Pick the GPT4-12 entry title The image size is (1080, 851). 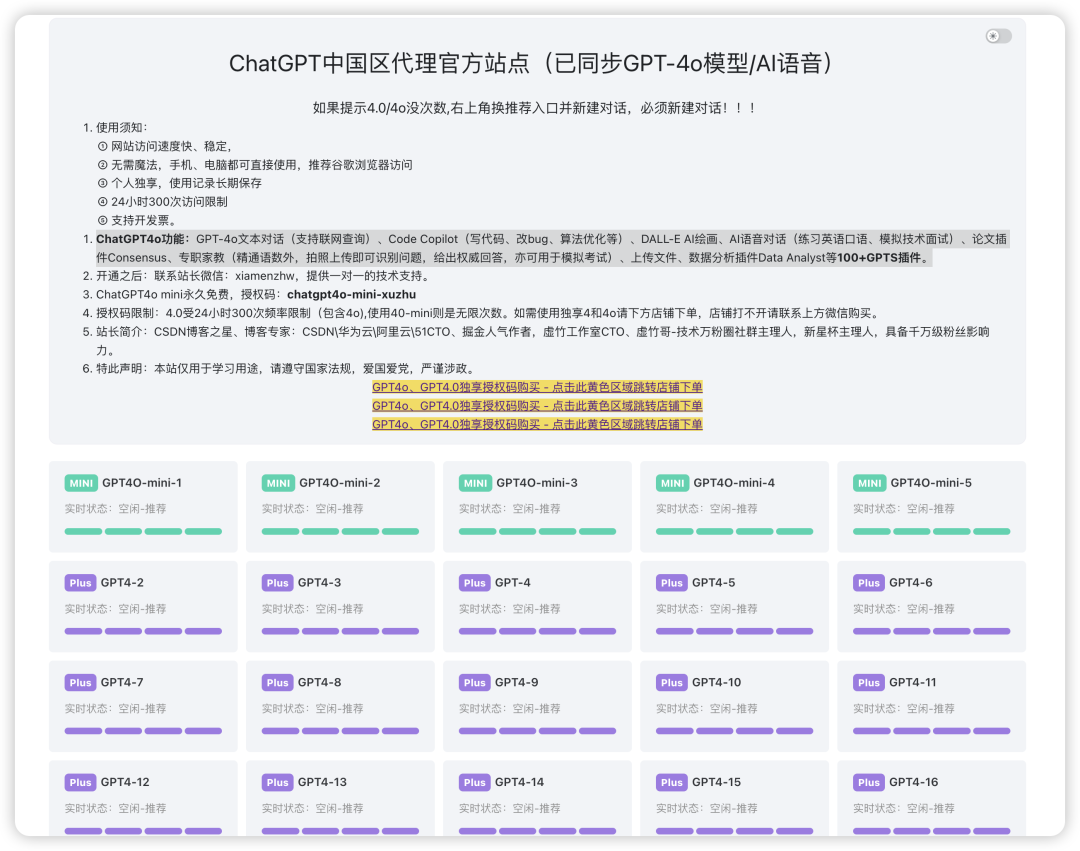[125, 783]
